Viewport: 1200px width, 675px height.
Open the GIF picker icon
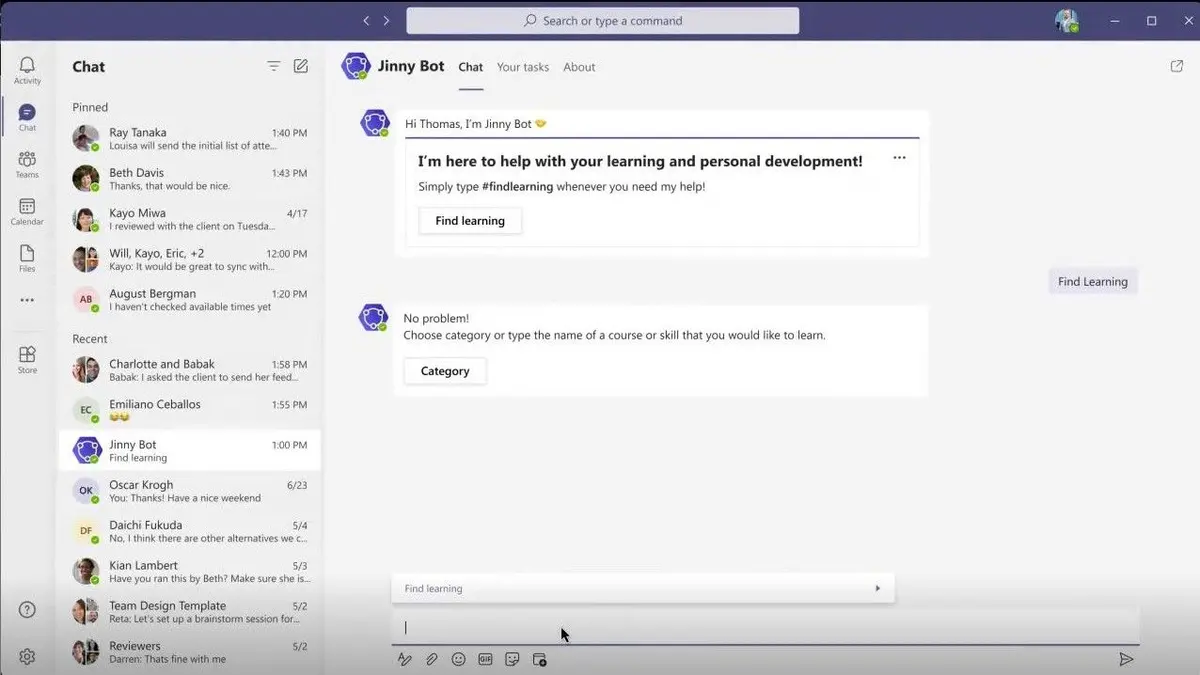[486, 659]
